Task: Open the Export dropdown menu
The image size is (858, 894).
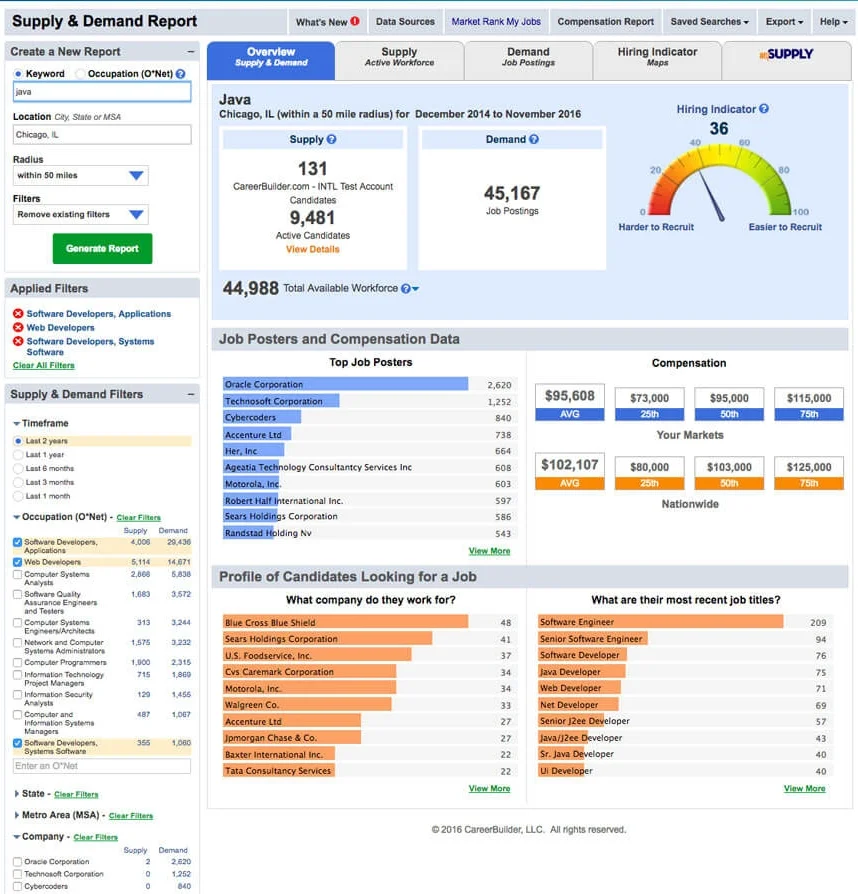Action: (784, 22)
